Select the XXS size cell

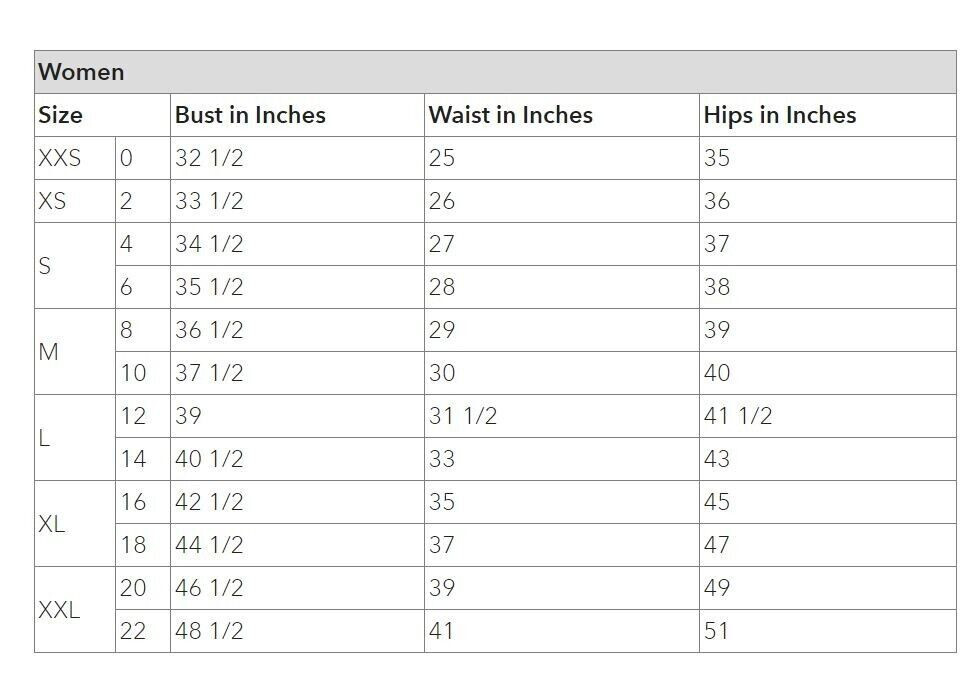pyautogui.click(x=75, y=158)
